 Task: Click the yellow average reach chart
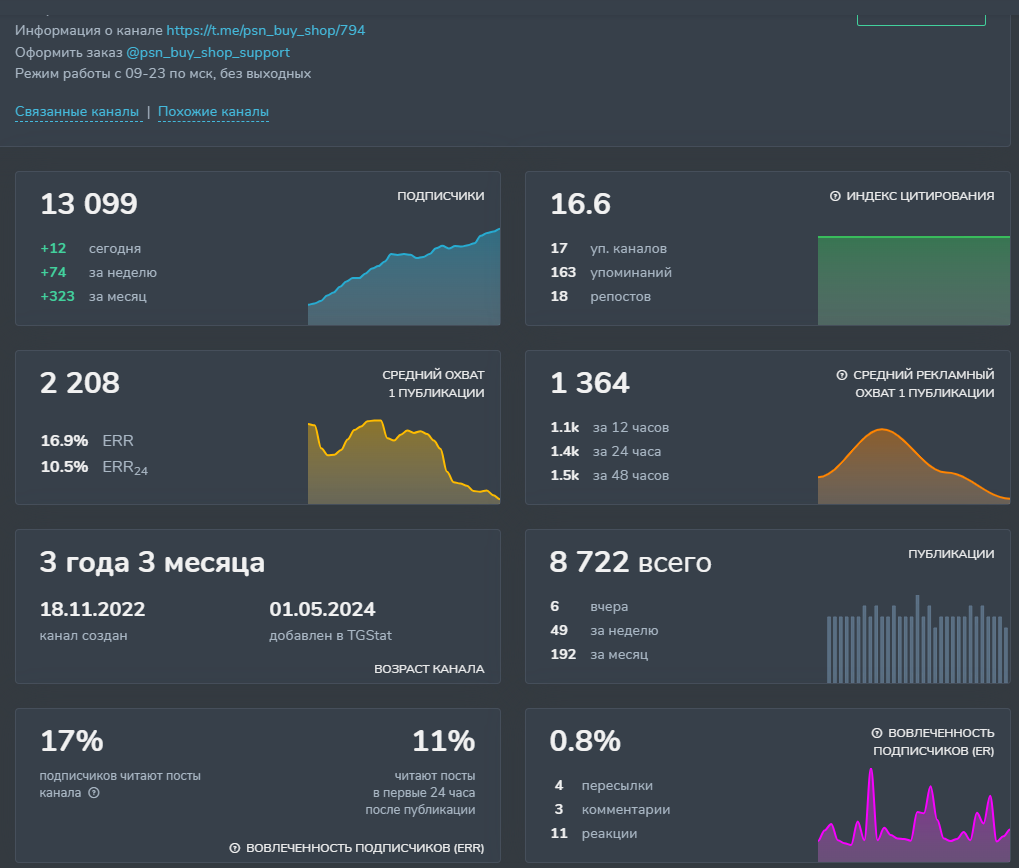404,462
